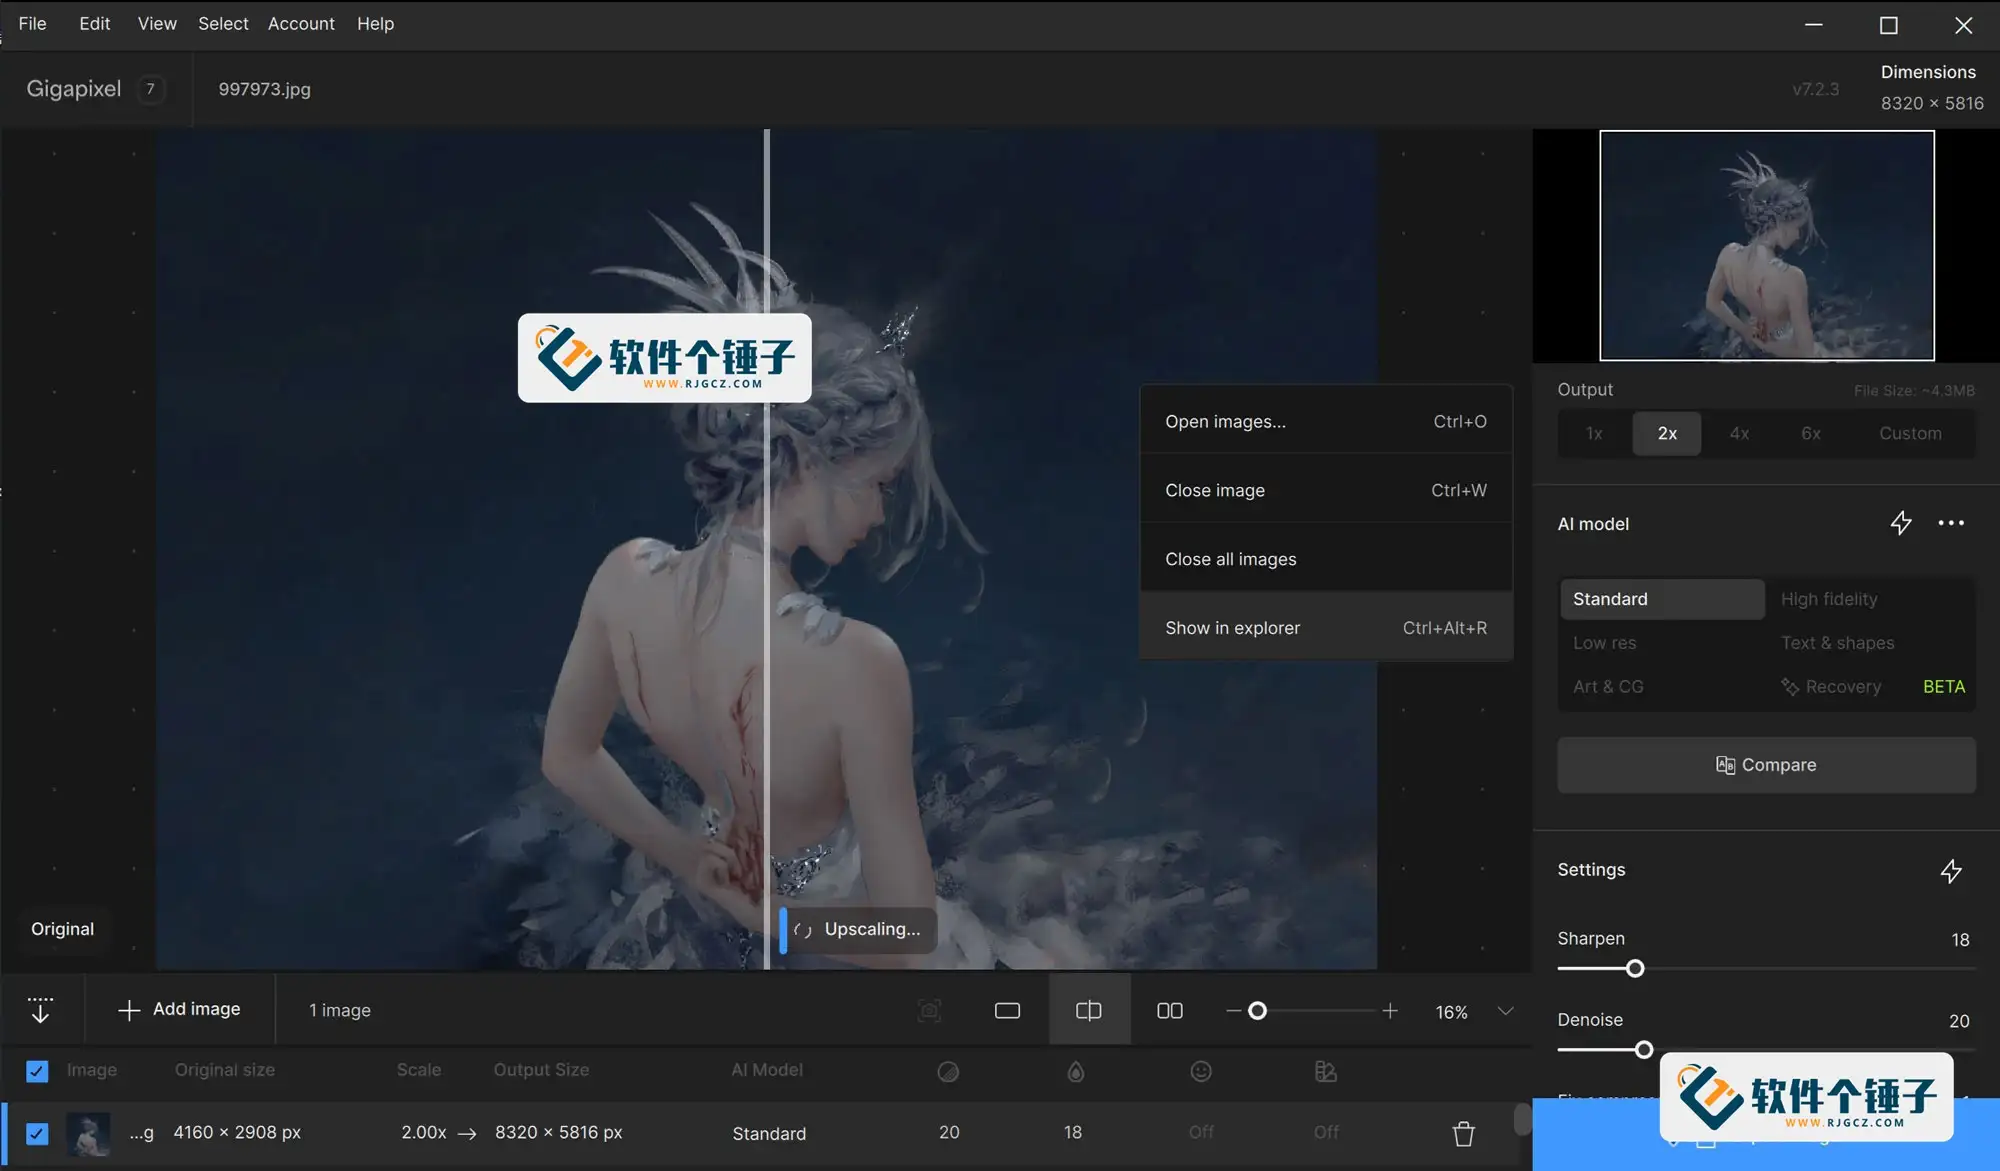
Task: Click the zoom in plus icon
Action: point(1390,1011)
